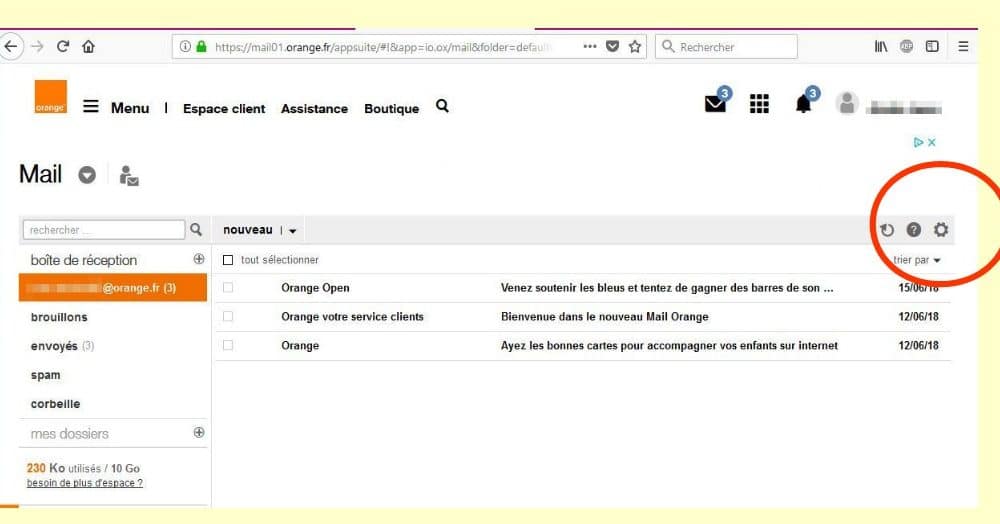Click sender Orange votre service clients
Screen dimensions: 1000x524
coord(352,316)
